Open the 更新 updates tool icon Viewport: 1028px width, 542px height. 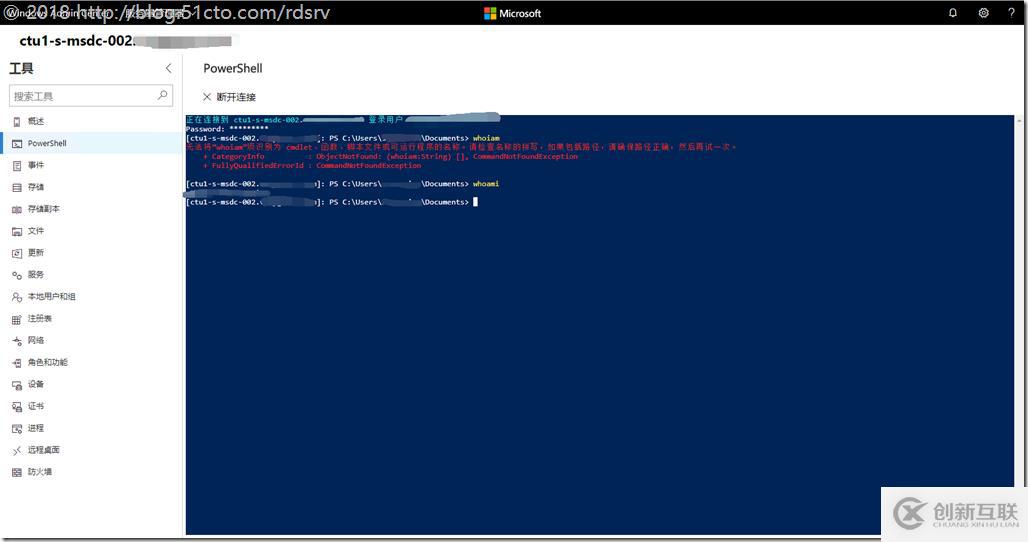point(17,253)
